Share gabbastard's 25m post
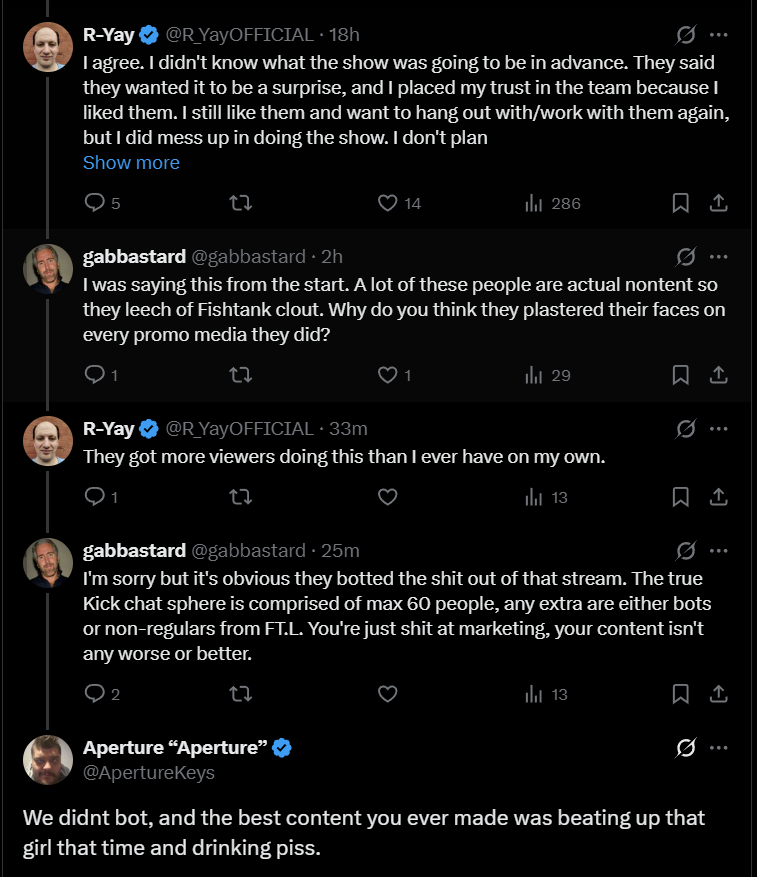This screenshot has width=757, height=877. [x=717, y=694]
